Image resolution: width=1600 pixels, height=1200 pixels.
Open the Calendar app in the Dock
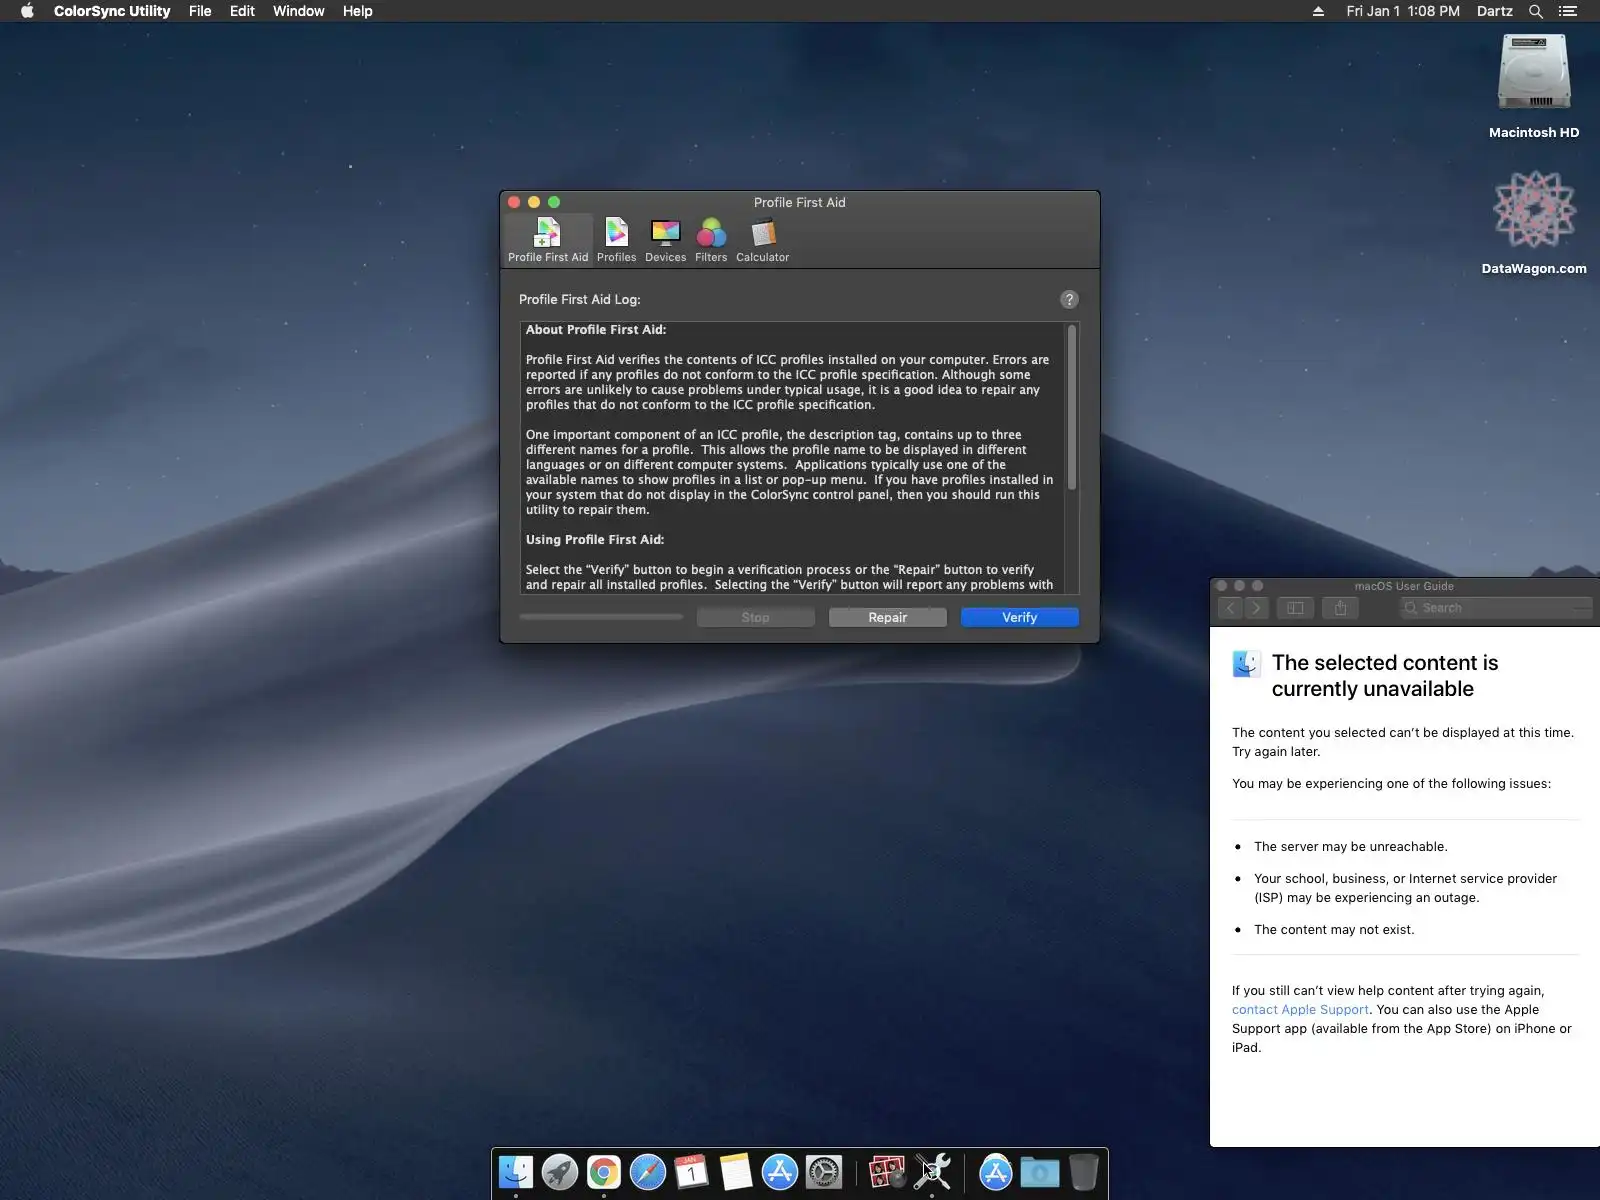692,1172
